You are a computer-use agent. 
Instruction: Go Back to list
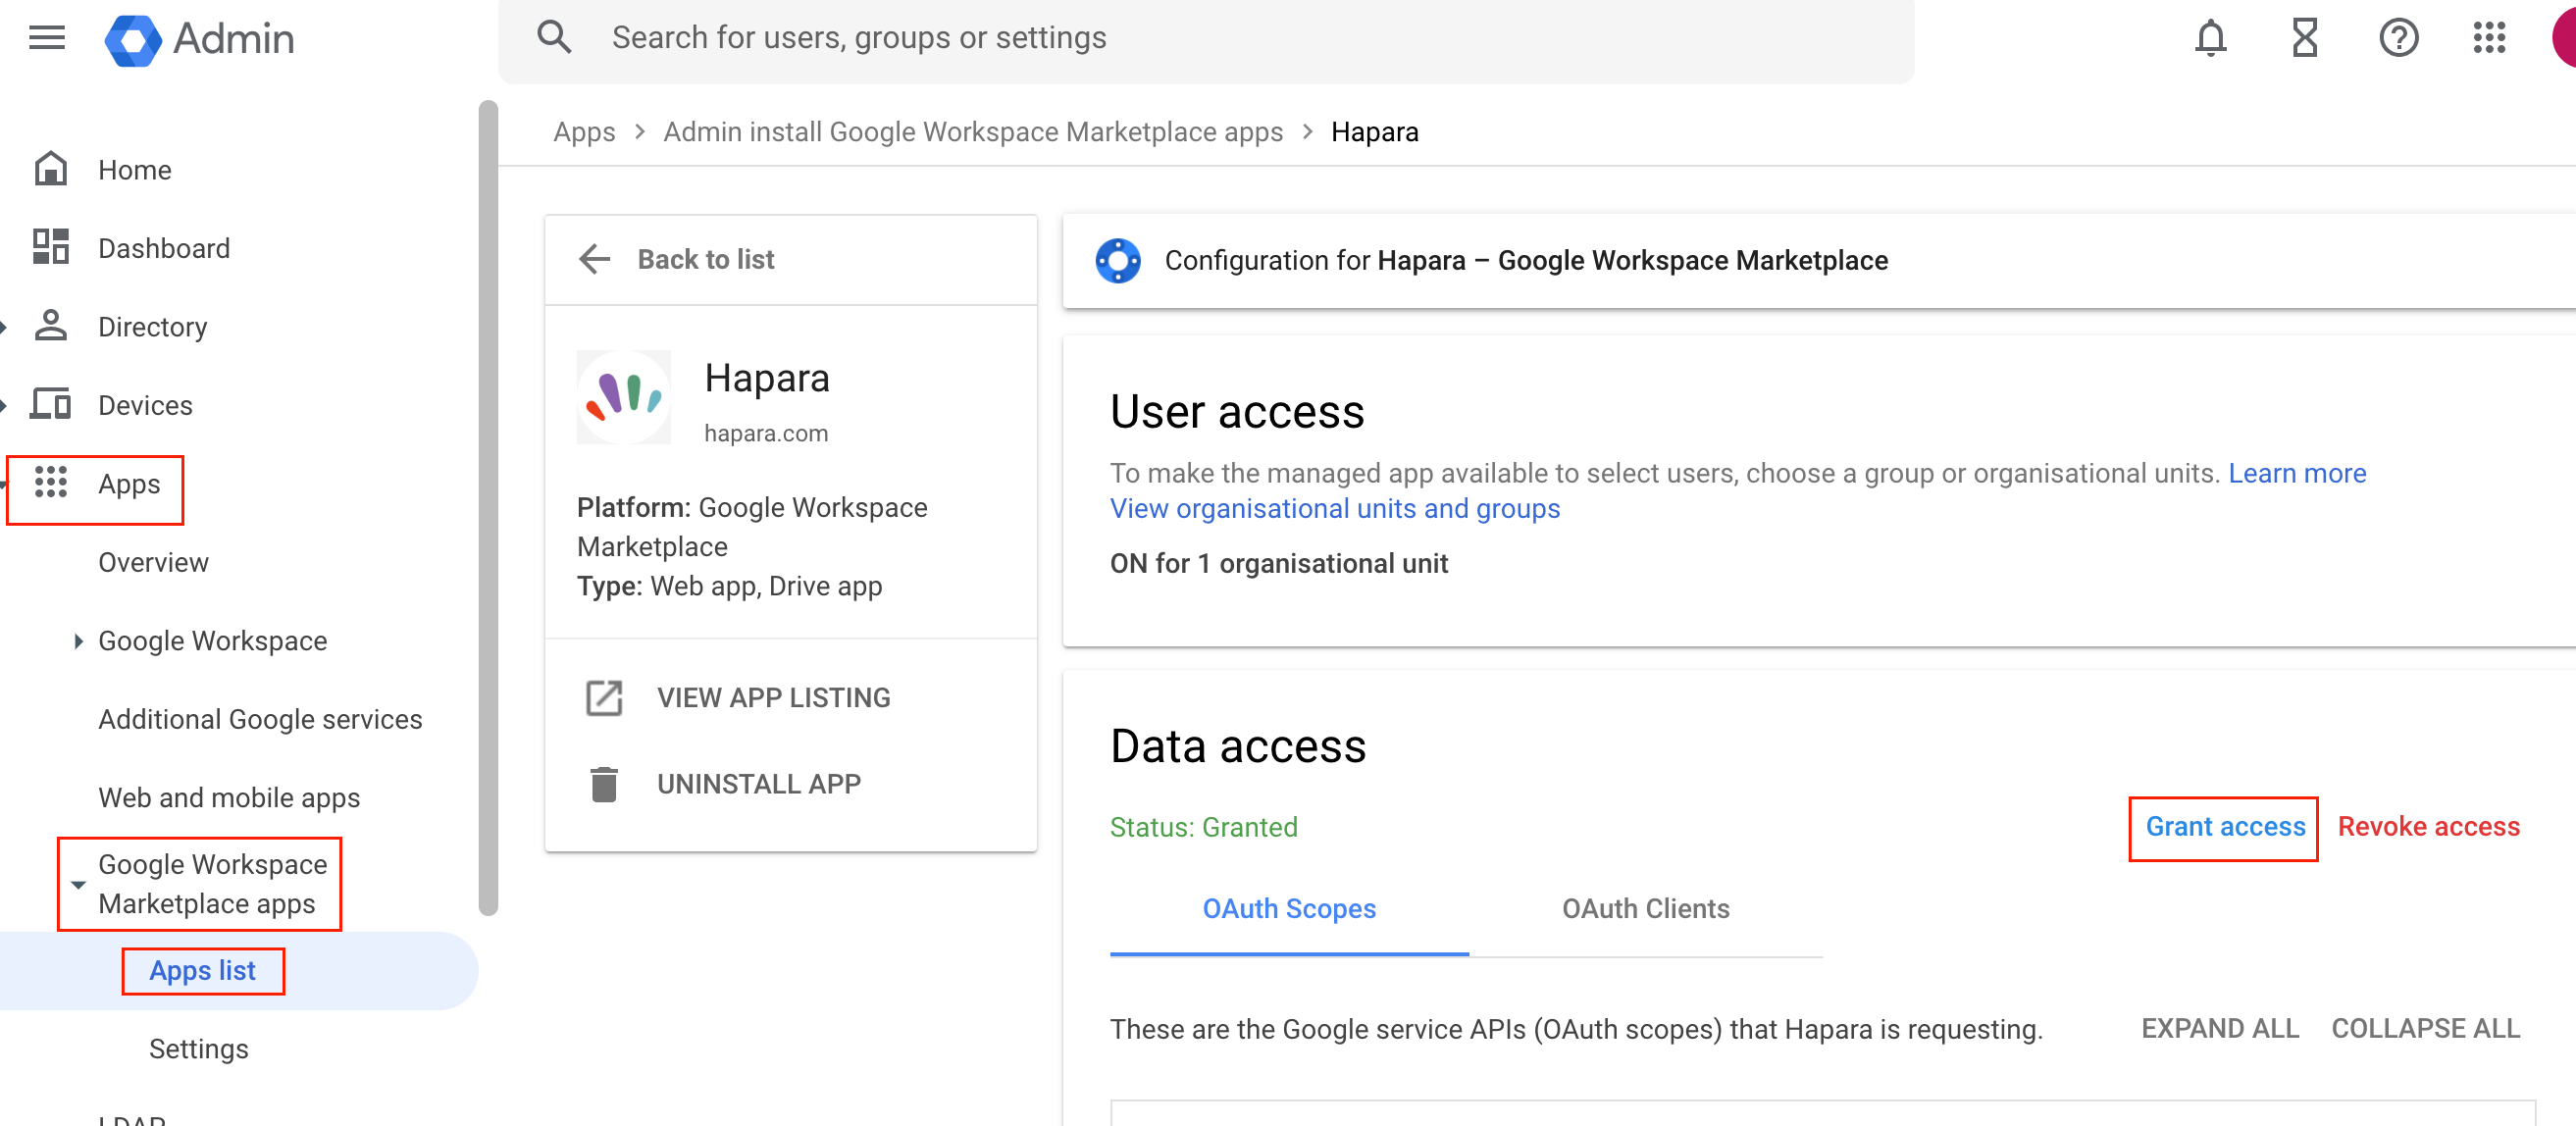tap(706, 259)
